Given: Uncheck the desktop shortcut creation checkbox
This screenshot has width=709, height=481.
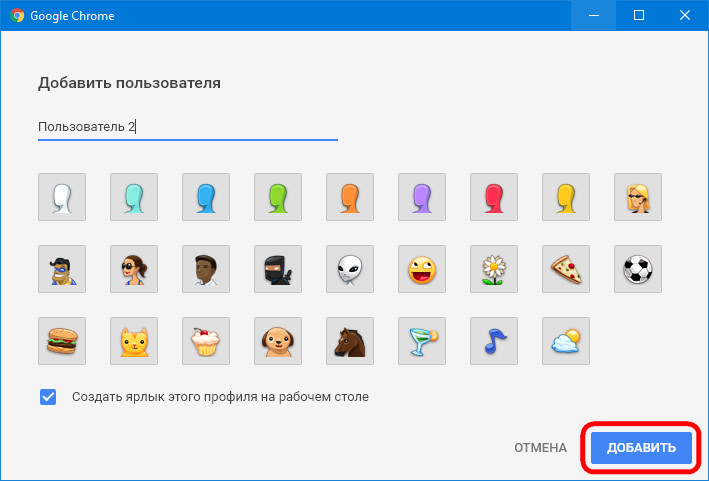Looking at the screenshot, I should (x=48, y=397).
